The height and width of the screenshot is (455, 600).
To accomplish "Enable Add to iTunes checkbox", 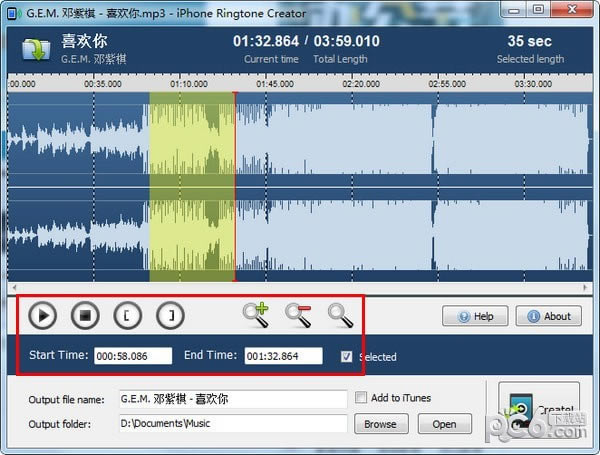I will point(362,398).
